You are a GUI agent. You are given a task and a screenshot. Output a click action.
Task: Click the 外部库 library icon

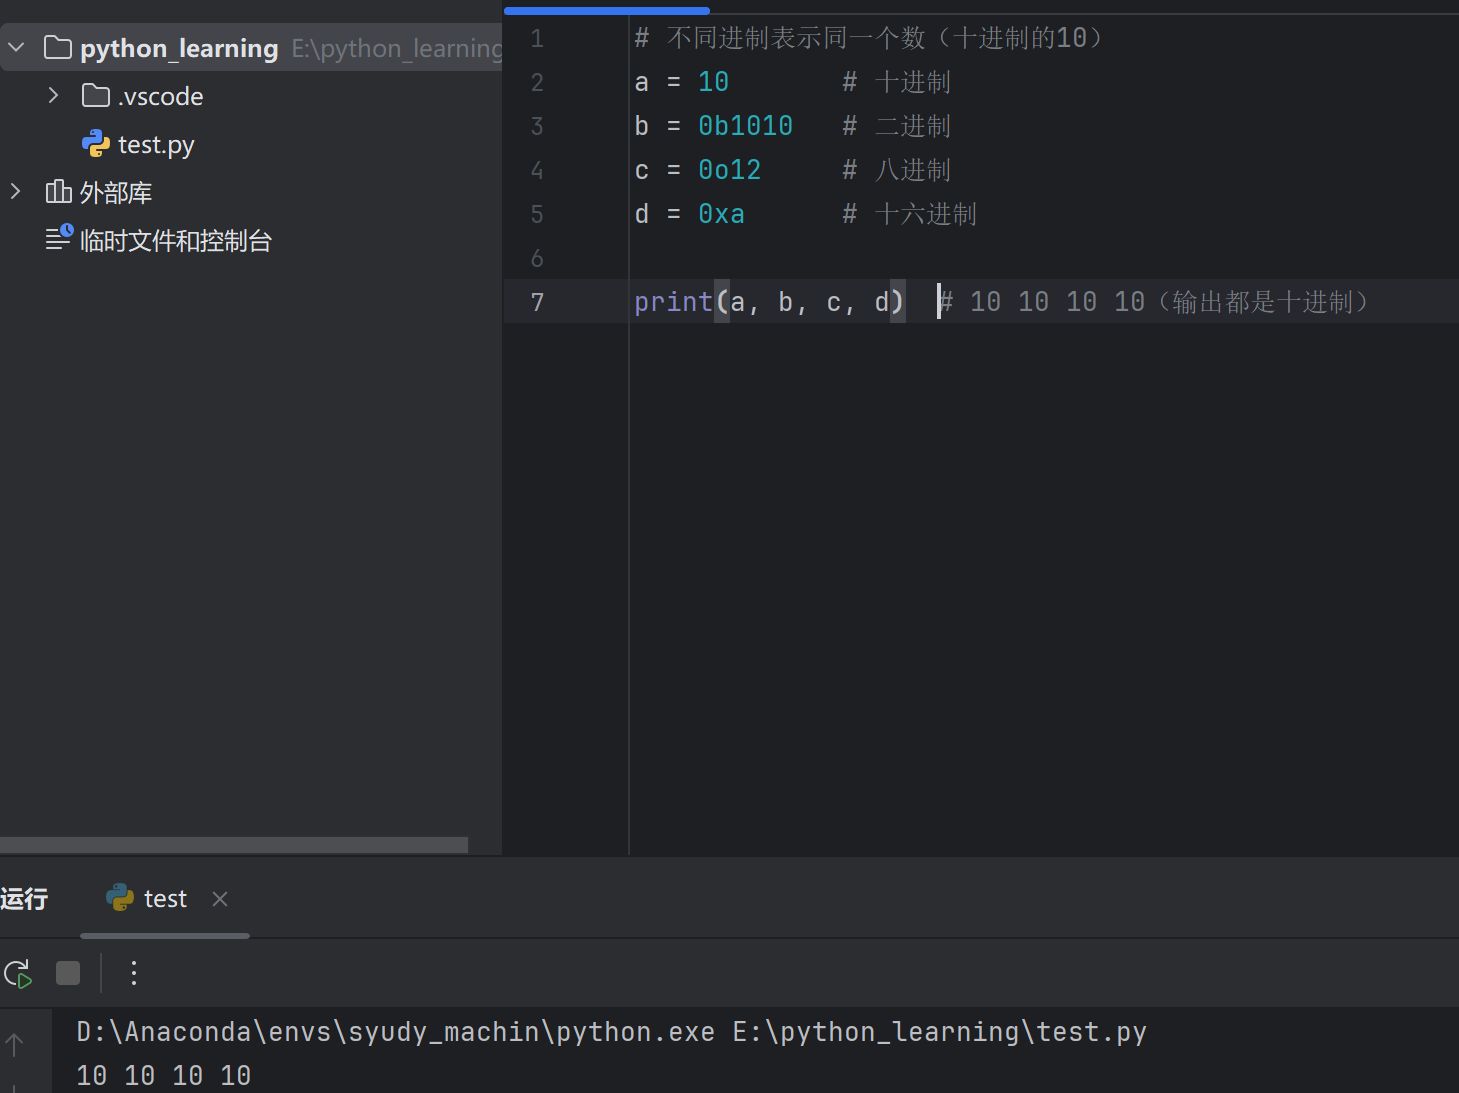[59, 192]
